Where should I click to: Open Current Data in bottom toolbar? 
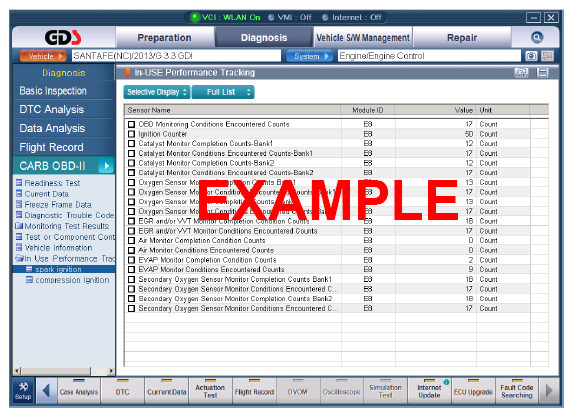167,391
